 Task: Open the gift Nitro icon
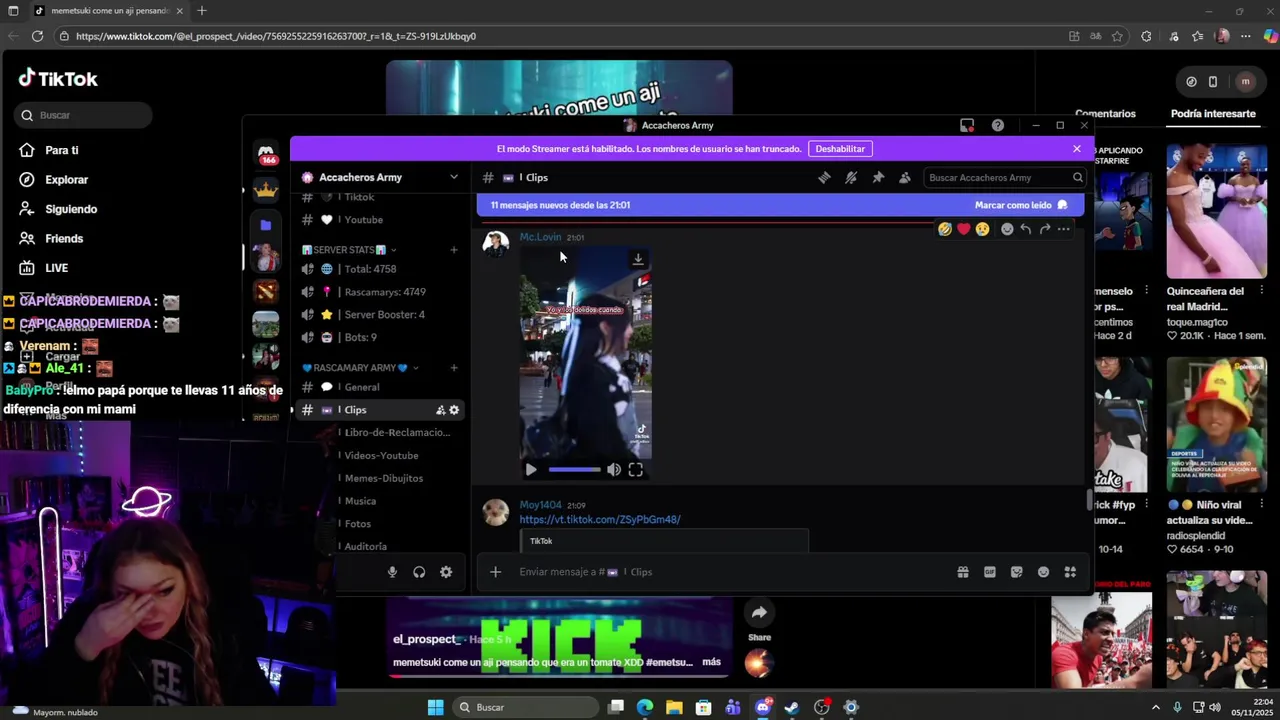(963, 572)
